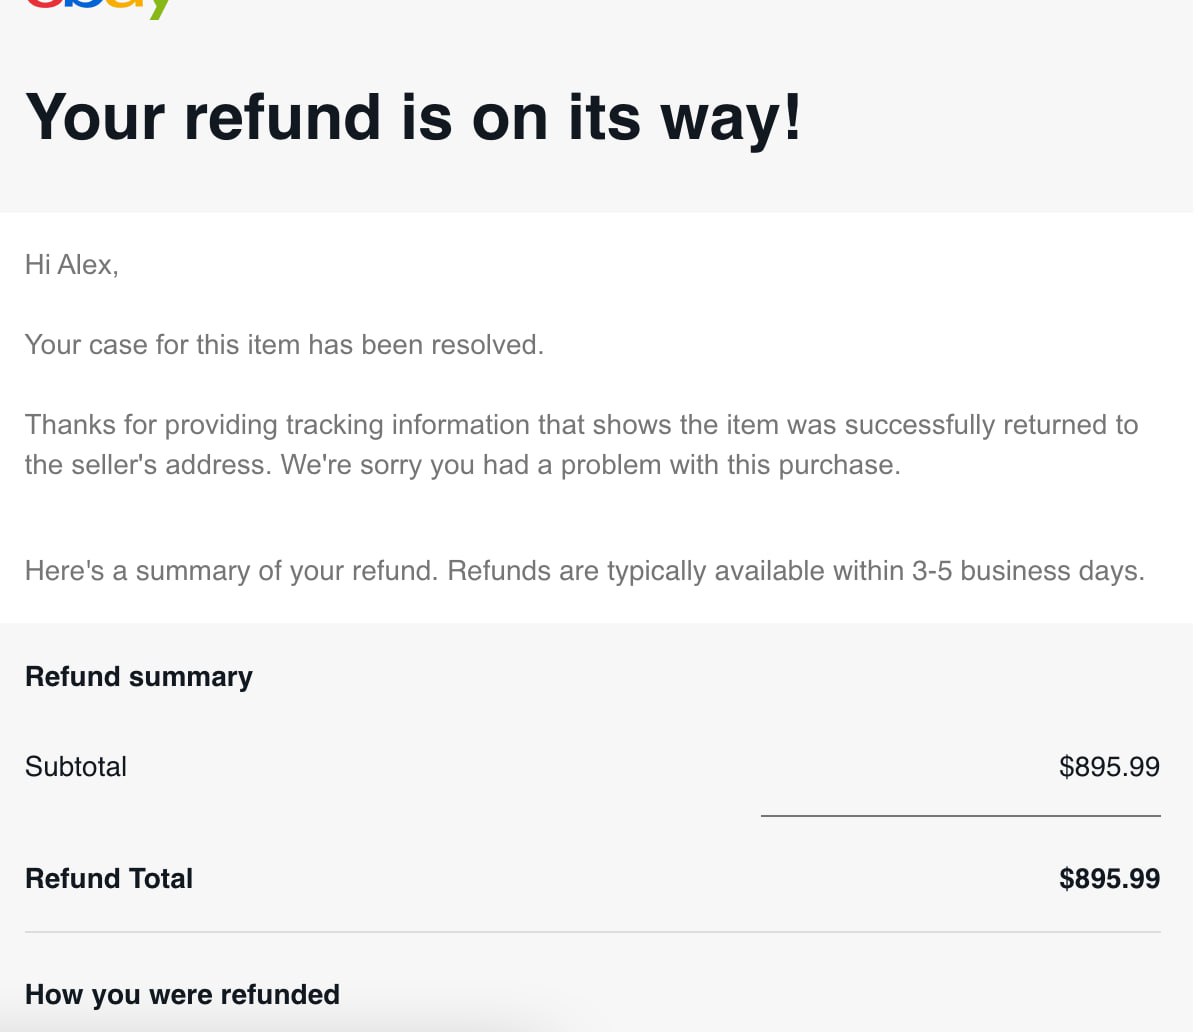This screenshot has width=1198, height=1032.
Task: Click 'Here's a summary of your refund' text
Action: [x=231, y=571]
